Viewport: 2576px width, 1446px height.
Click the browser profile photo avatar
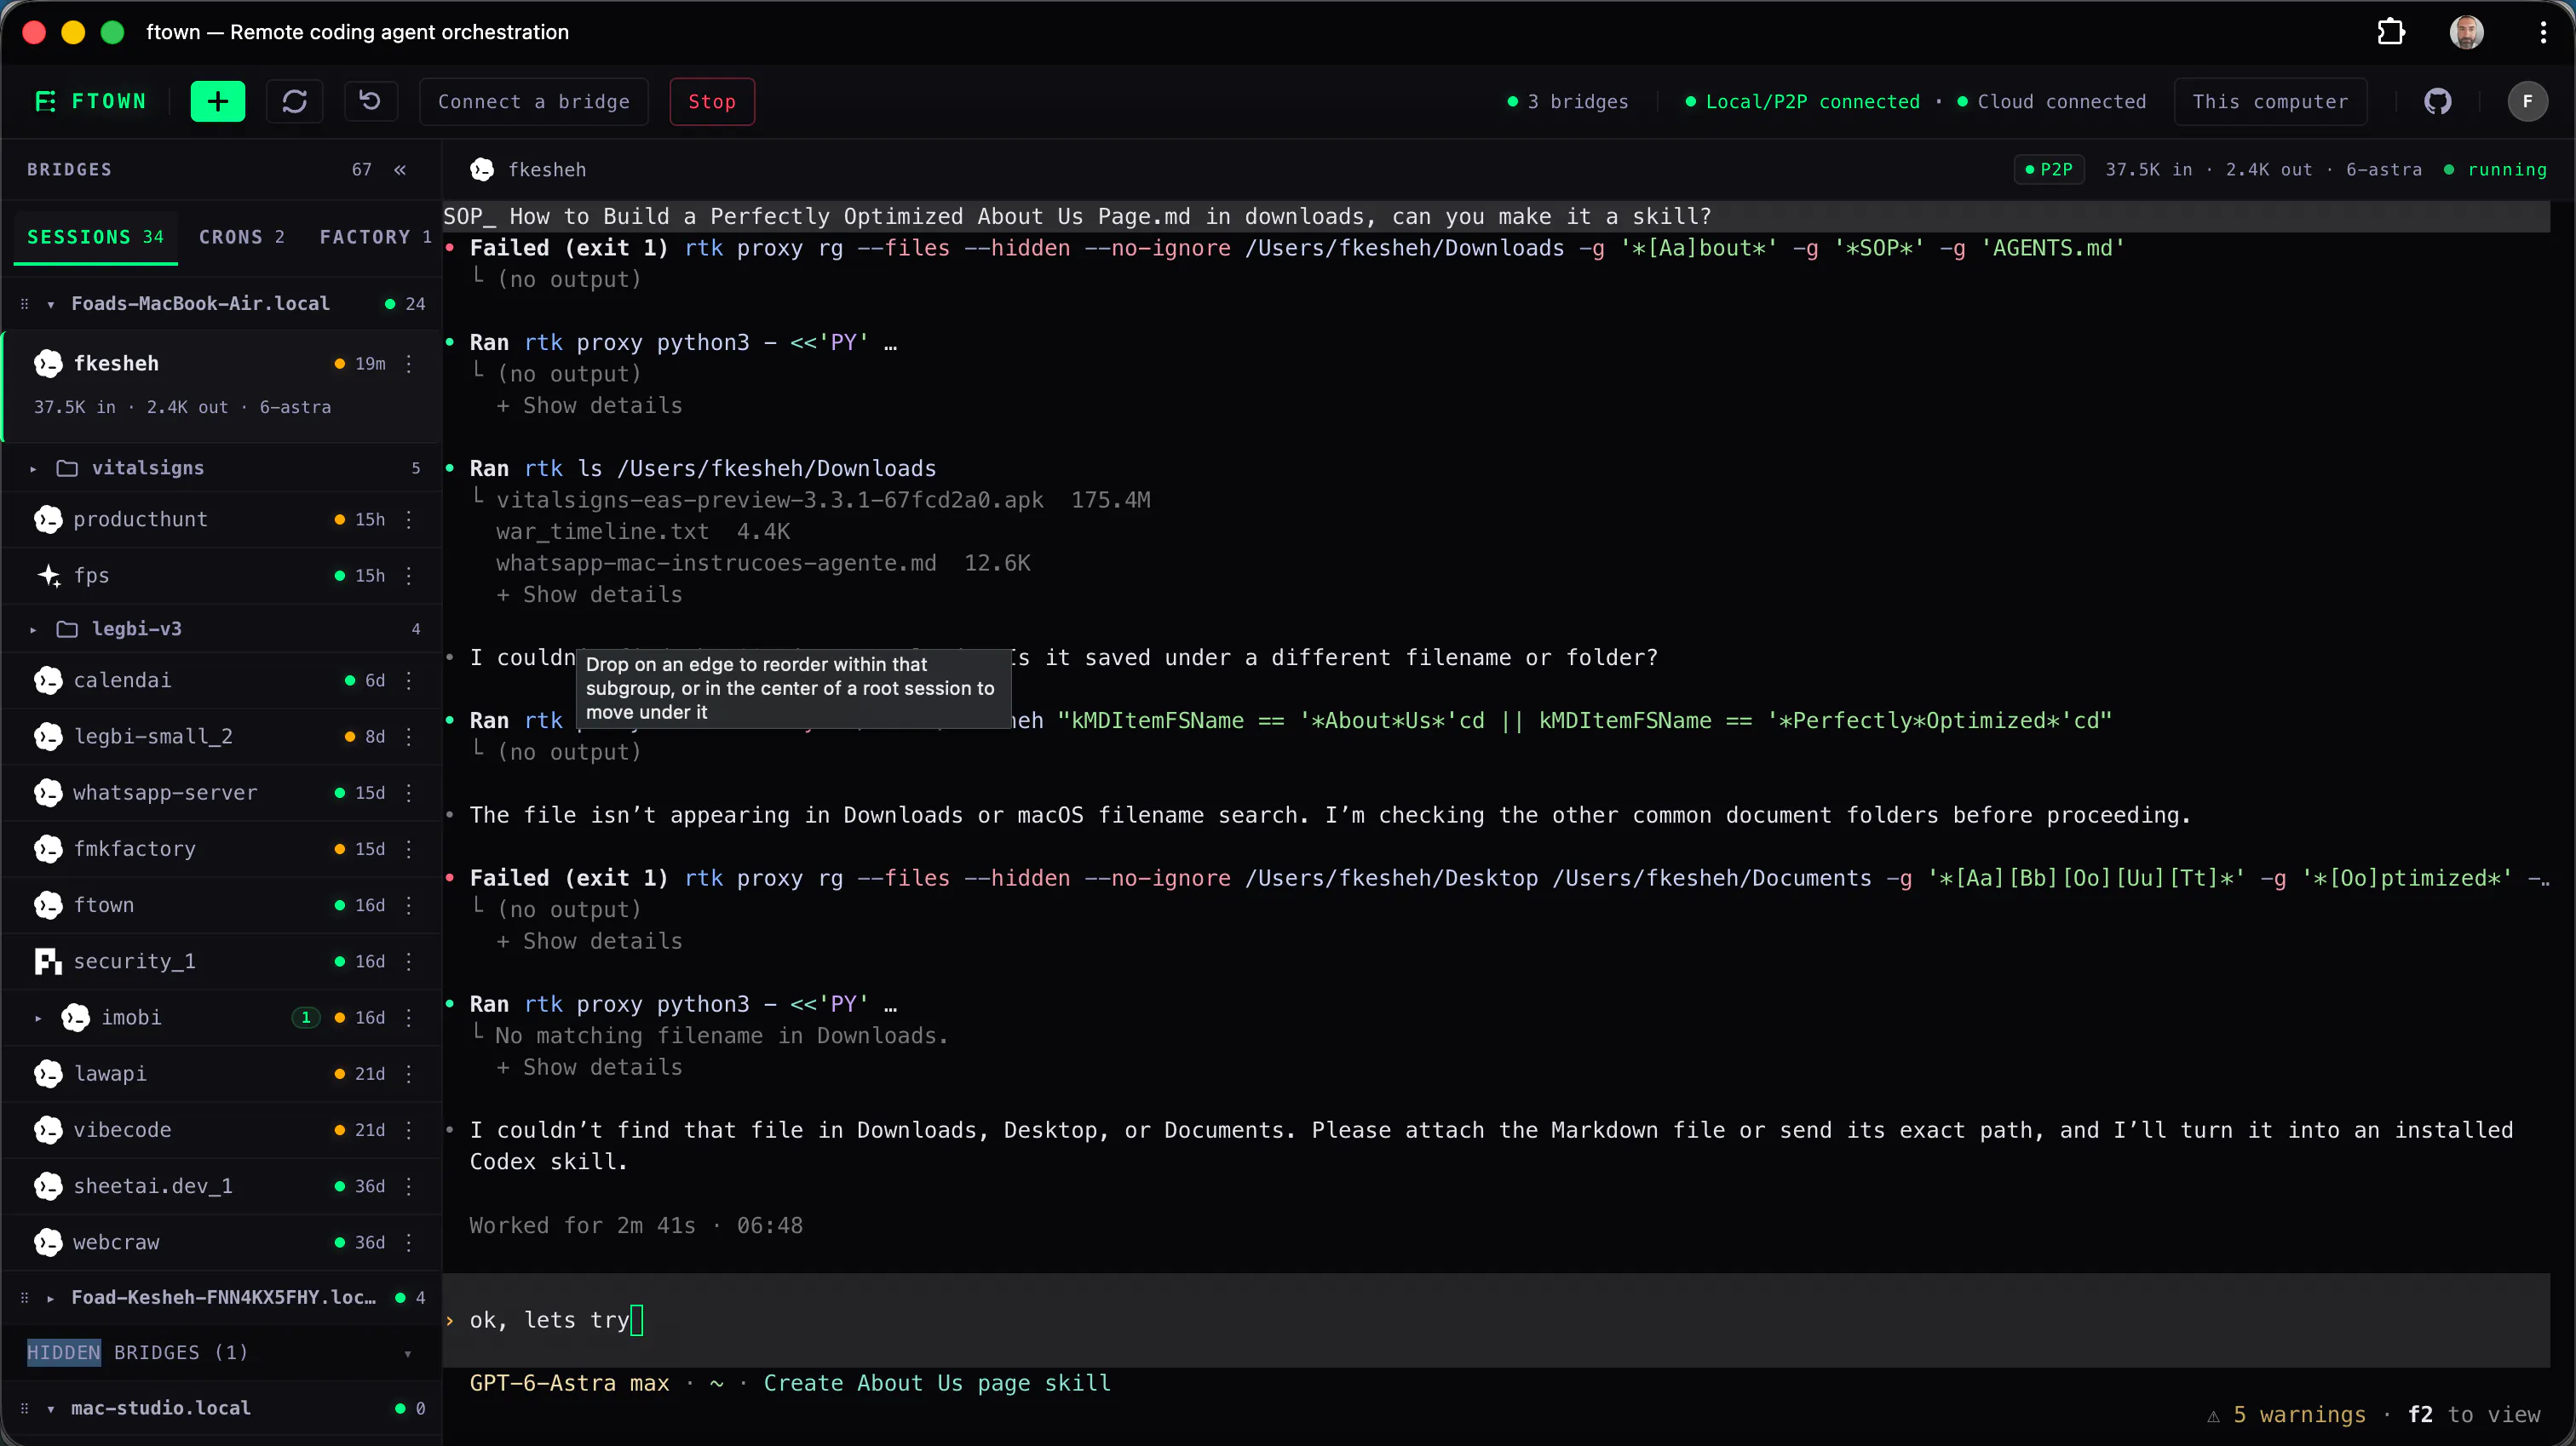click(x=2466, y=32)
